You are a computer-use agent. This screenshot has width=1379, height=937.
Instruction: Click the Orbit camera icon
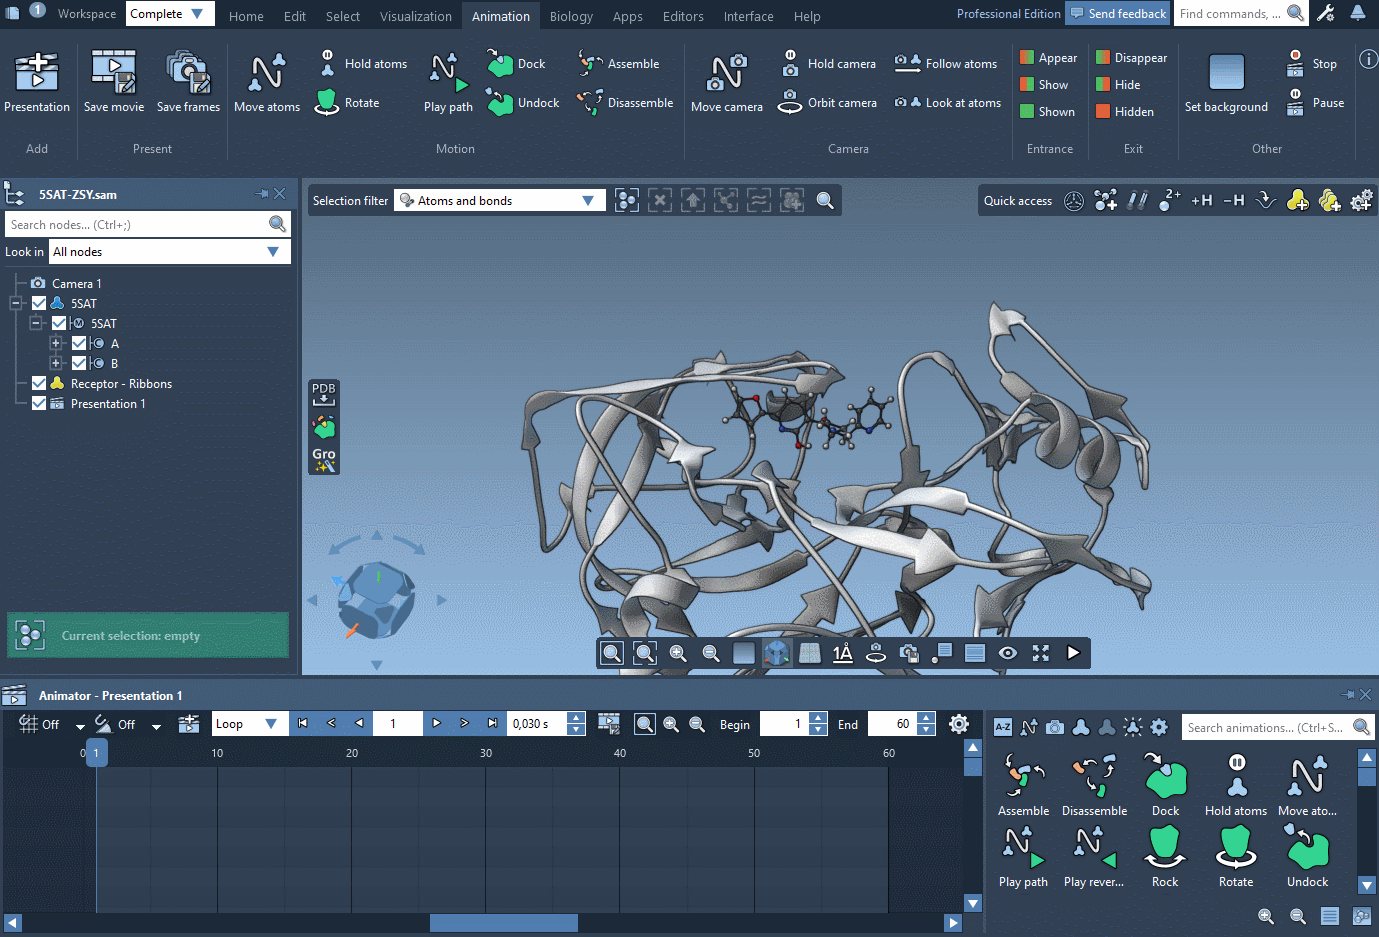click(x=790, y=102)
